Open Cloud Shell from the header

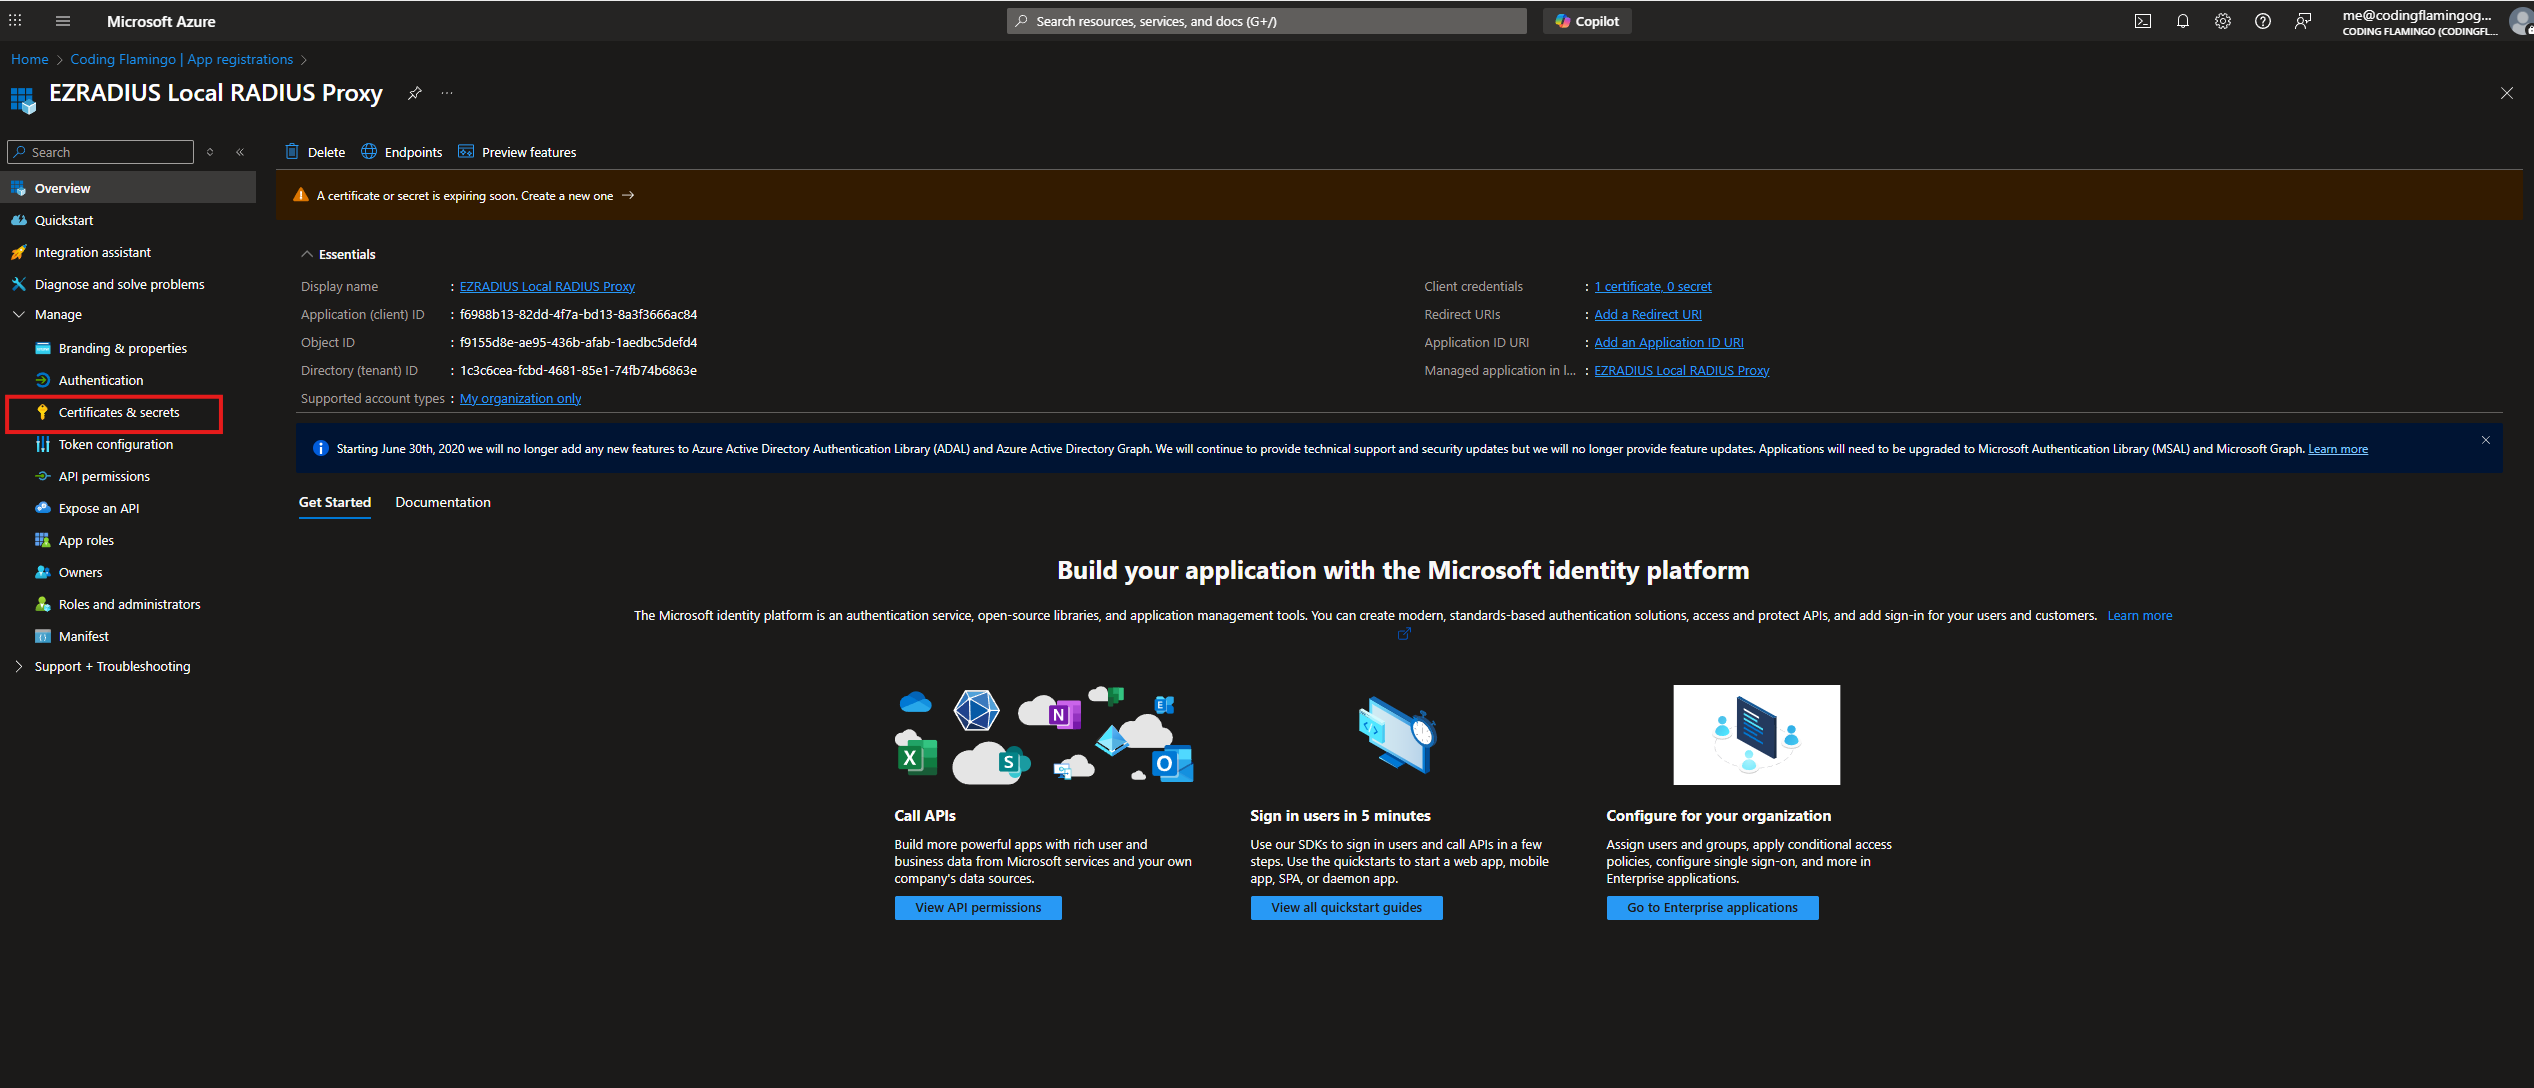coord(2143,21)
